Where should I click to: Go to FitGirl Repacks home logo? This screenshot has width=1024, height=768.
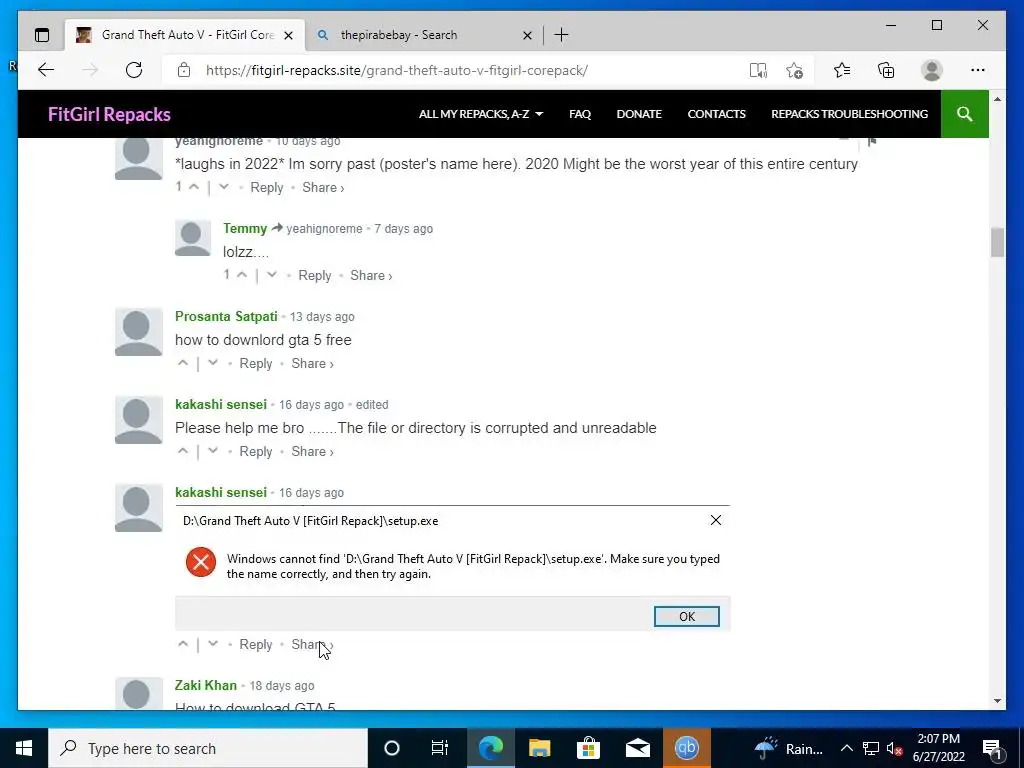[x=109, y=114]
